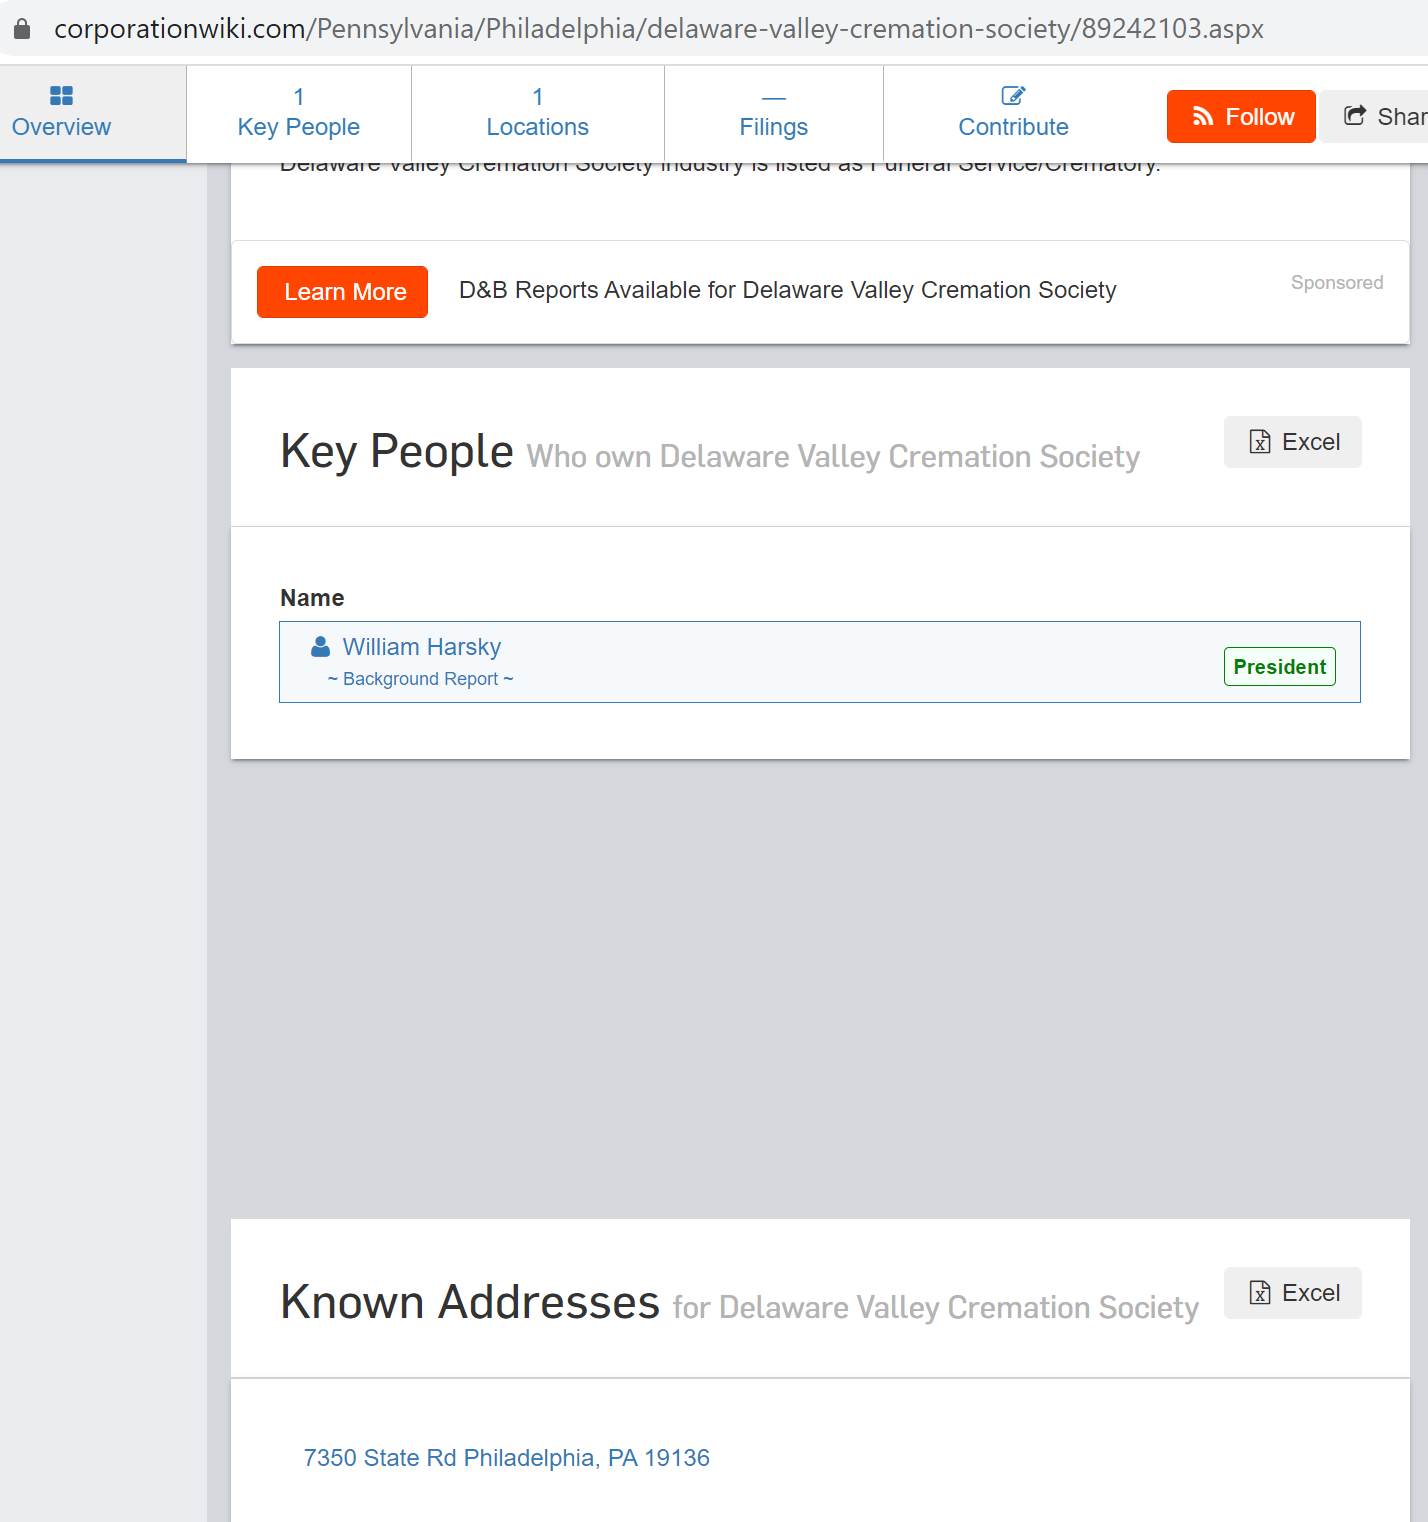1428x1522 pixels.
Task: Click the Contribute pencil edit icon
Action: [1013, 96]
